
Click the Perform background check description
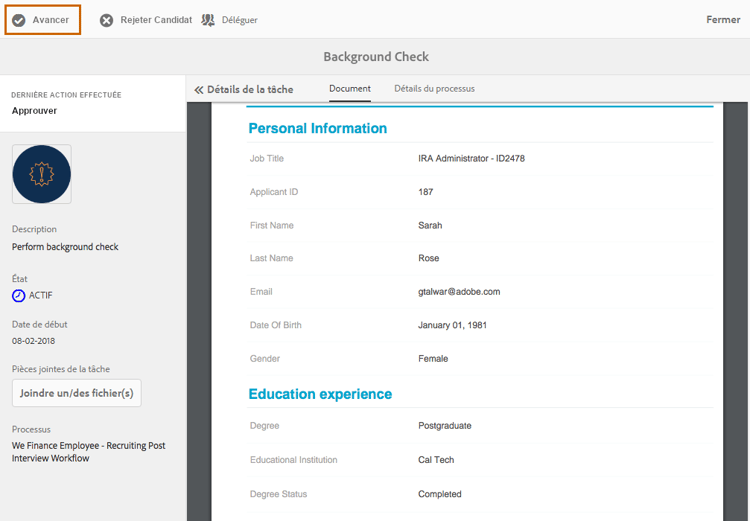point(65,247)
